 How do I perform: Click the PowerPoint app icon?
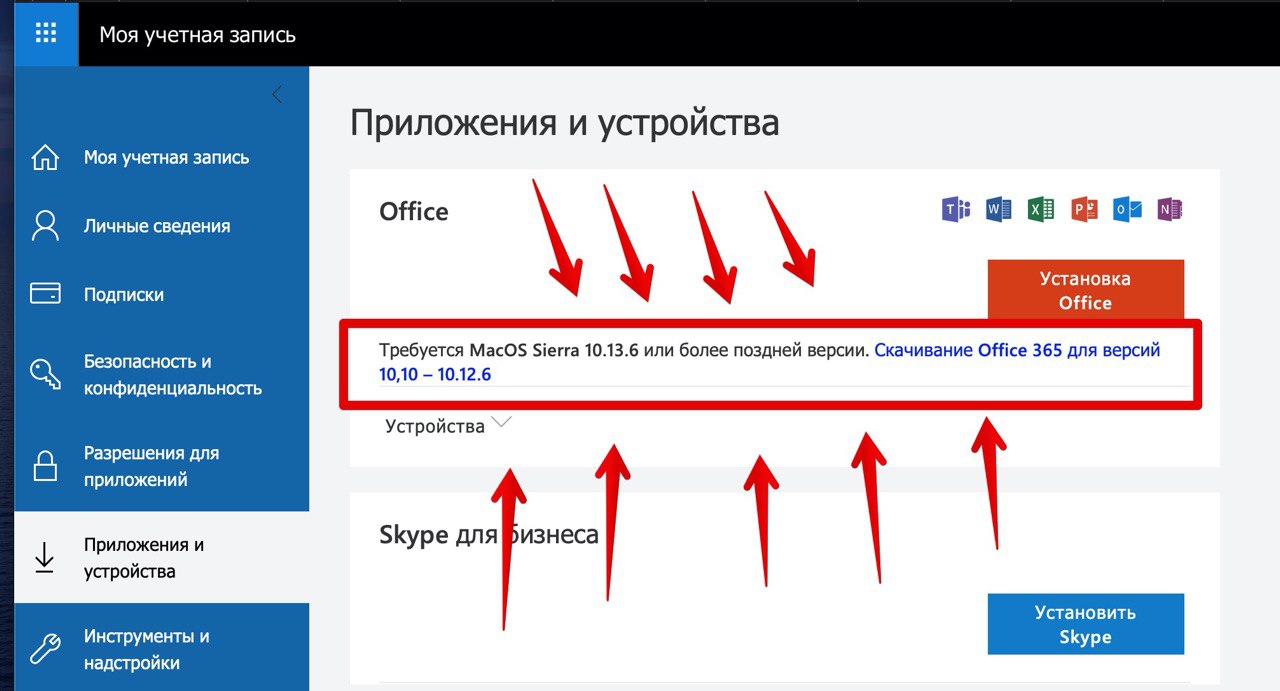click(x=1084, y=209)
